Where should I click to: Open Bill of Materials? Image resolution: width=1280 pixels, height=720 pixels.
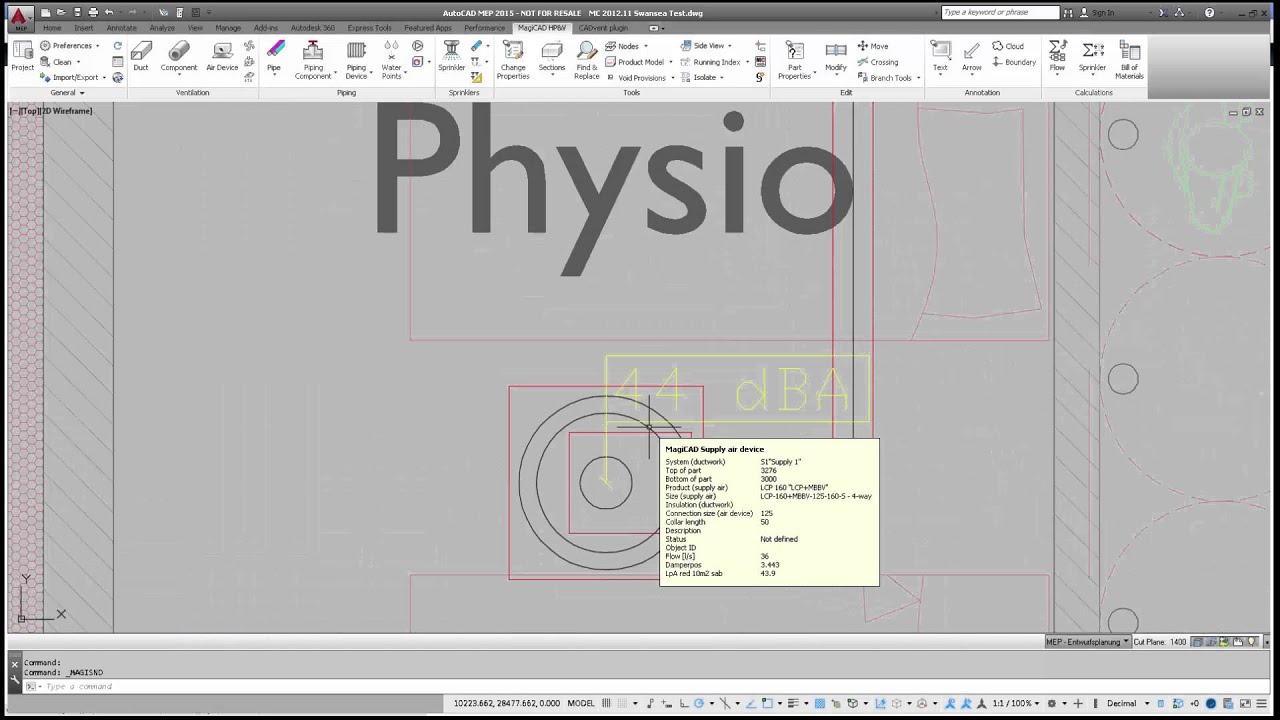[x=1129, y=60]
